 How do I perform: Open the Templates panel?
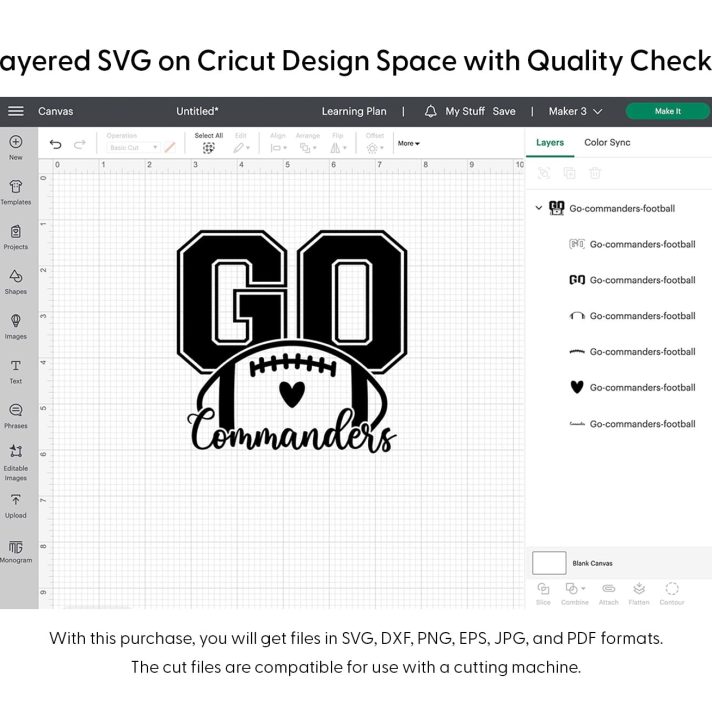(x=16, y=192)
